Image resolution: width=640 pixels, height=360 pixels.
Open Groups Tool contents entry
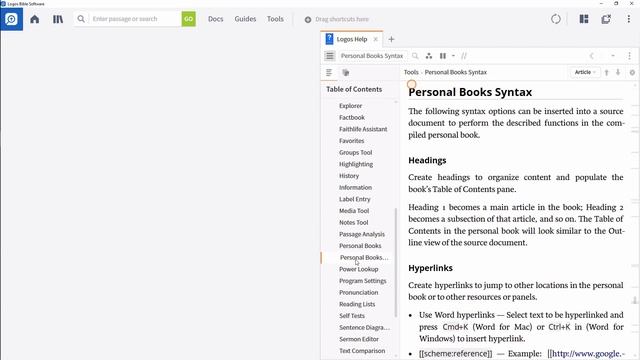click(x=356, y=153)
